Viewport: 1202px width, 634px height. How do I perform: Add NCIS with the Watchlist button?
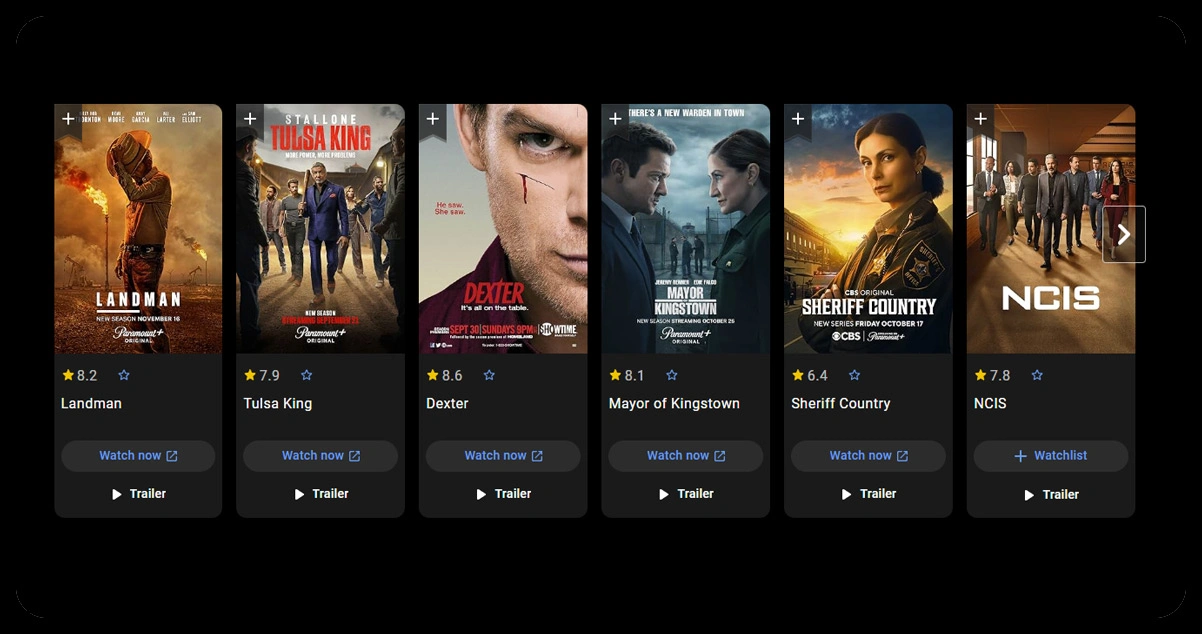[1051, 456]
